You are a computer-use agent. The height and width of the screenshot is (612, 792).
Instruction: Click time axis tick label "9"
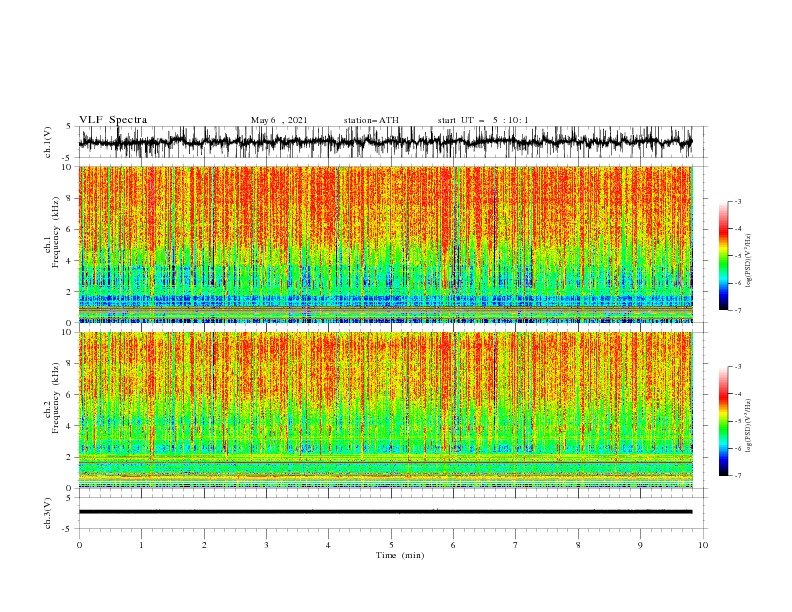pyautogui.click(x=640, y=545)
